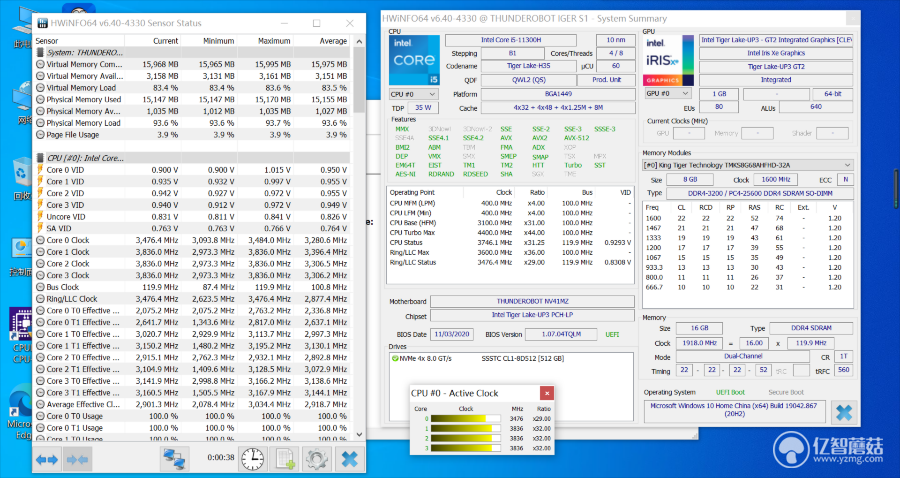Click the Sensor column header
Image resolution: width=900 pixels, height=478 pixels.
(x=79, y=41)
